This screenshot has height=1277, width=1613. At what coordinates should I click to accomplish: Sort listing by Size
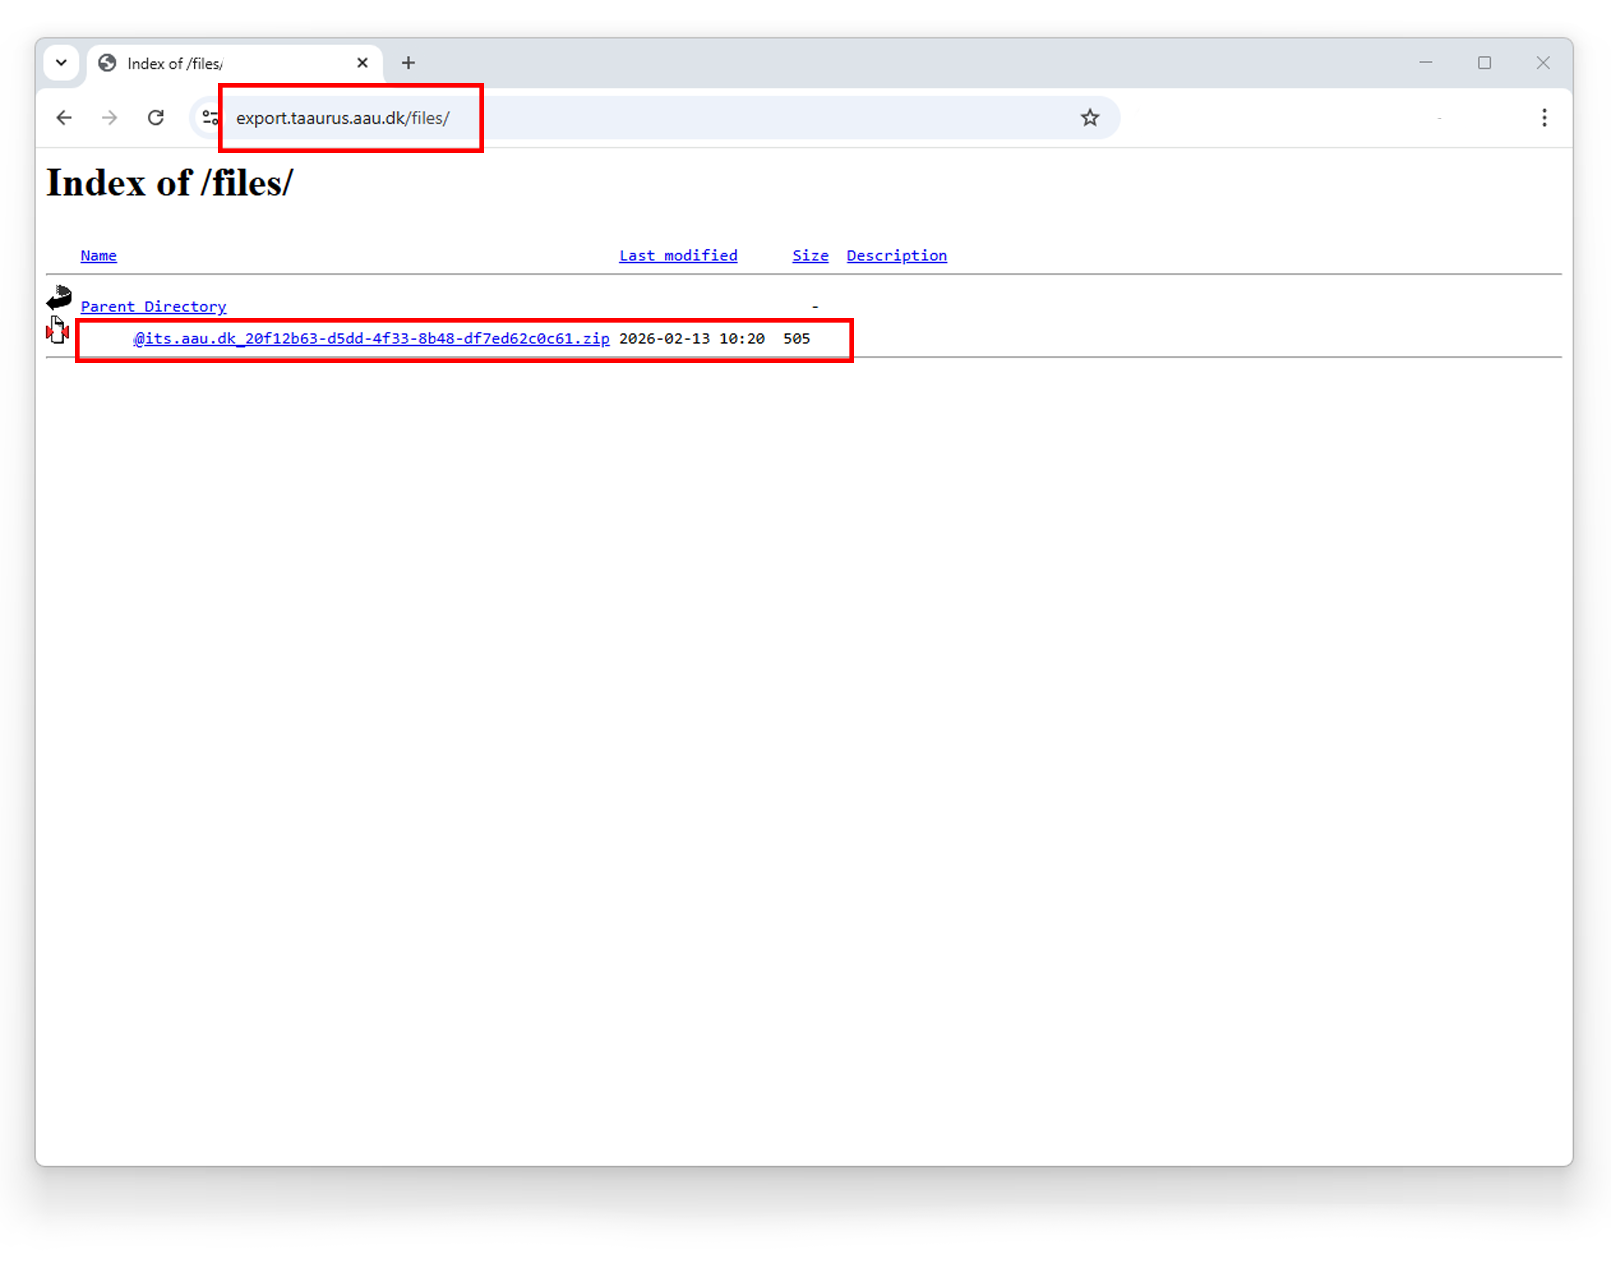click(810, 255)
